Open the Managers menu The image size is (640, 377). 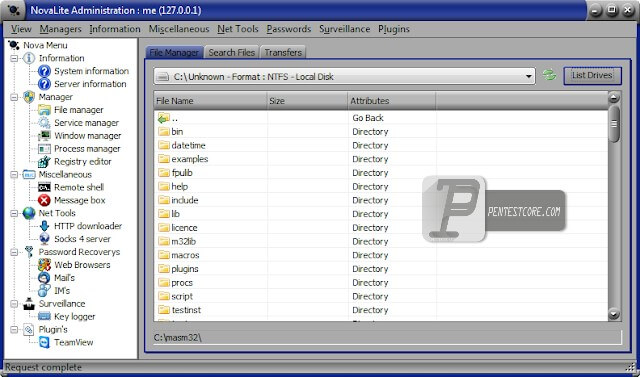pyautogui.click(x=60, y=29)
